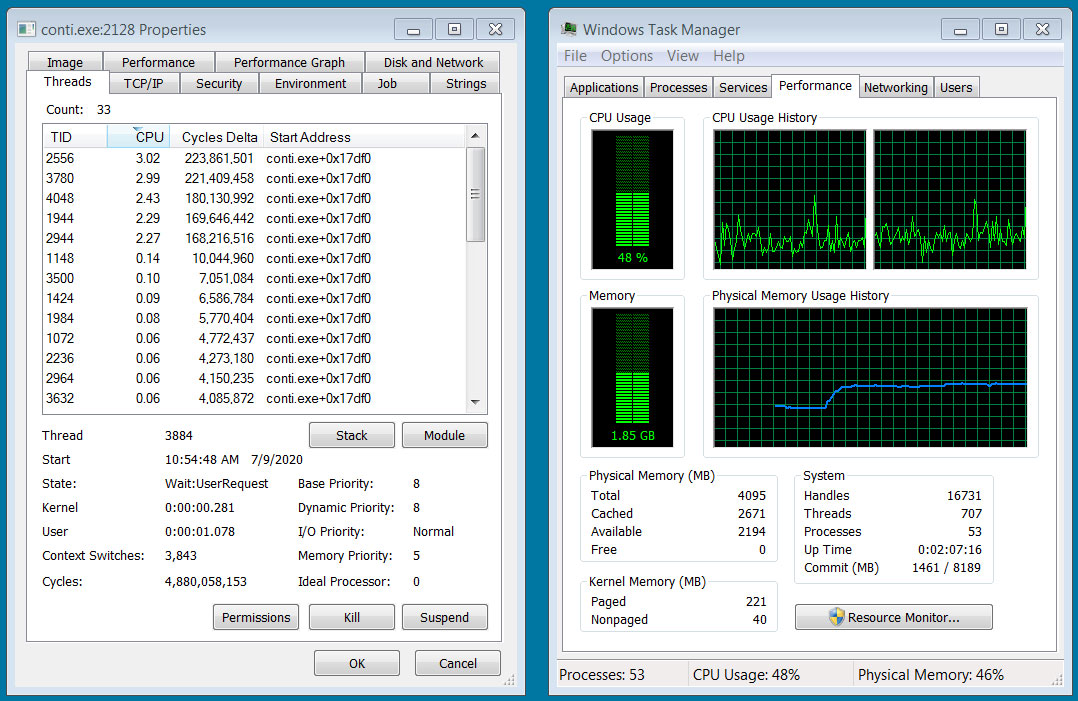Click the conti.exe properties title bar icon
The image size is (1078, 701).
tap(24, 29)
